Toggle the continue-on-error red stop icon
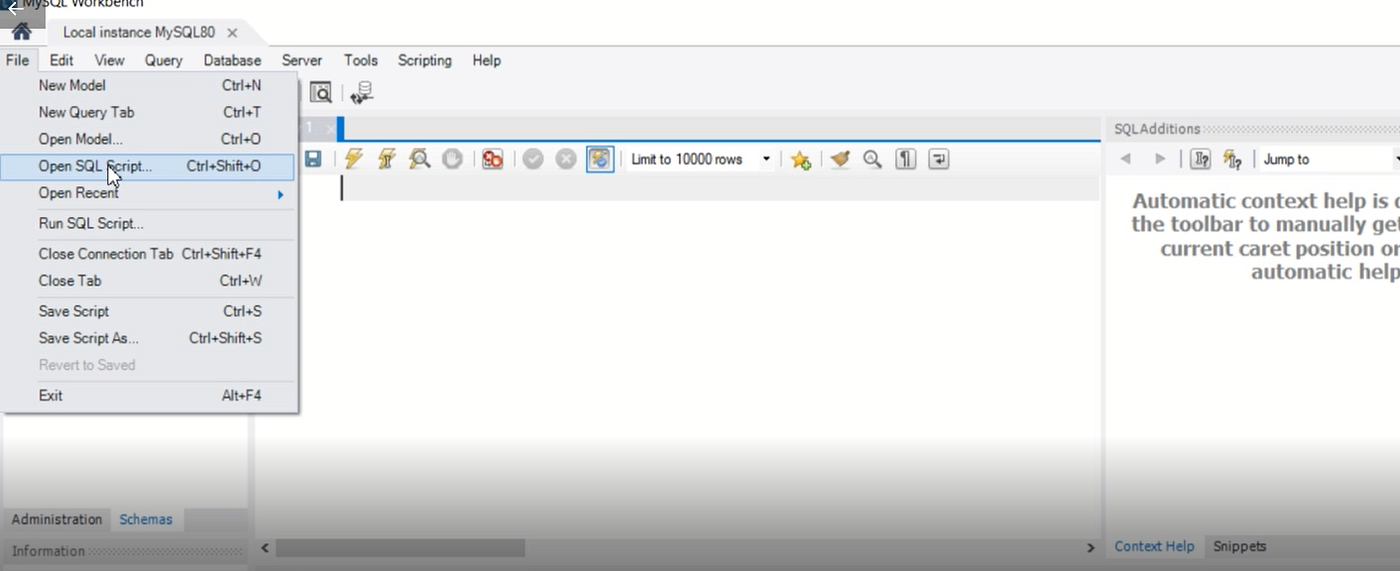 point(492,159)
